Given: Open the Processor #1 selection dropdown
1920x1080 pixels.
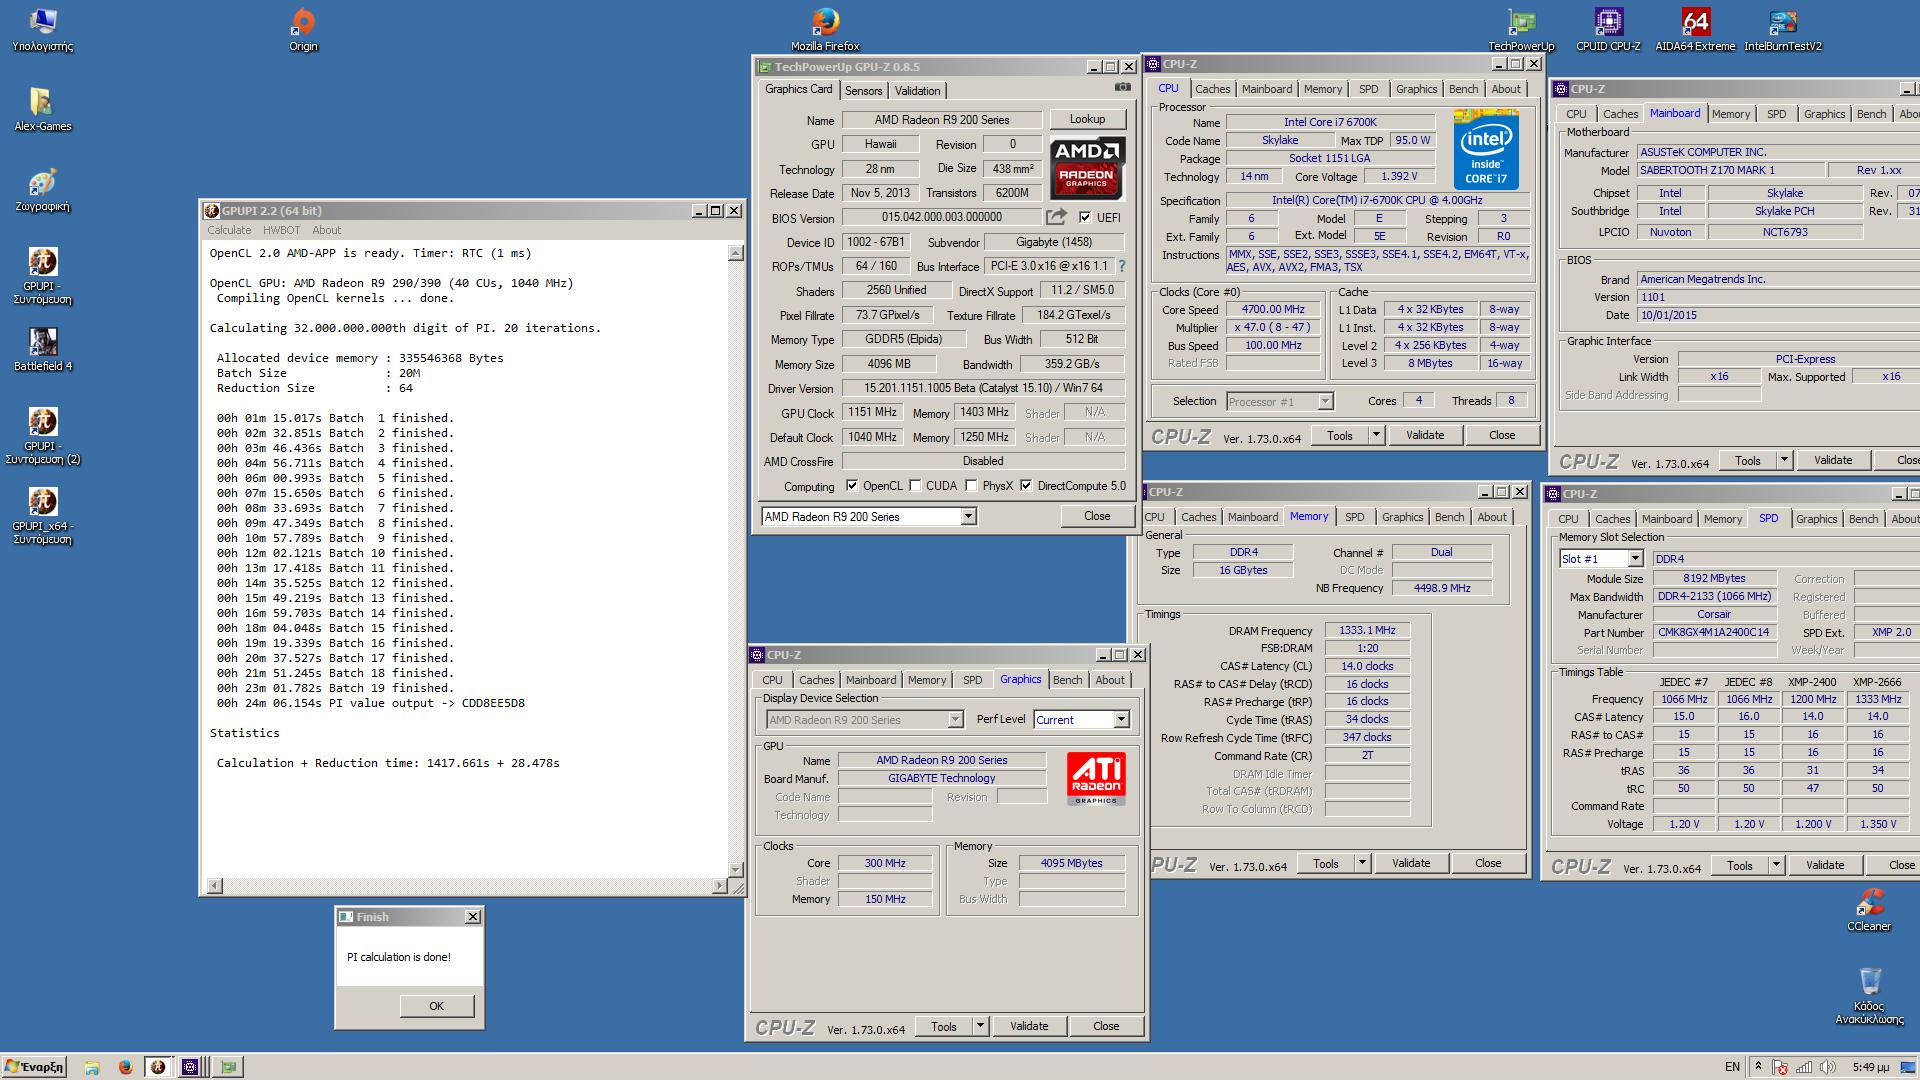Looking at the screenshot, I should pyautogui.click(x=1325, y=402).
